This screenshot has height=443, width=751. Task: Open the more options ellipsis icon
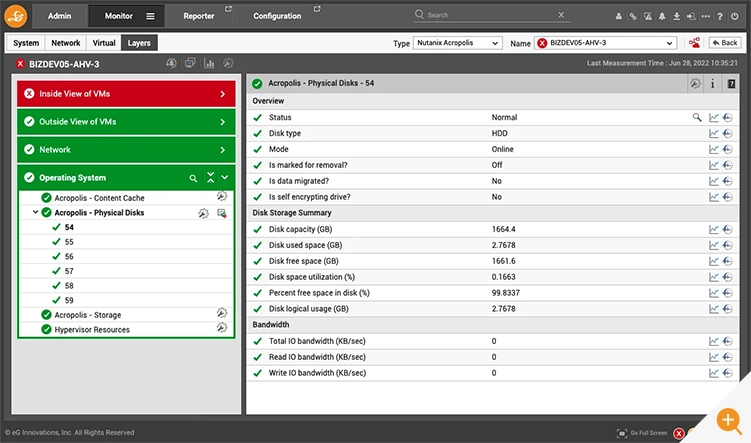705,16
